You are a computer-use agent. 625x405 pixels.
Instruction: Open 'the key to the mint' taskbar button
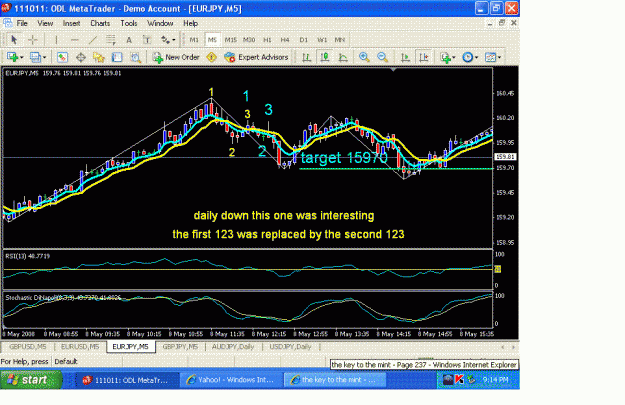[334, 380]
